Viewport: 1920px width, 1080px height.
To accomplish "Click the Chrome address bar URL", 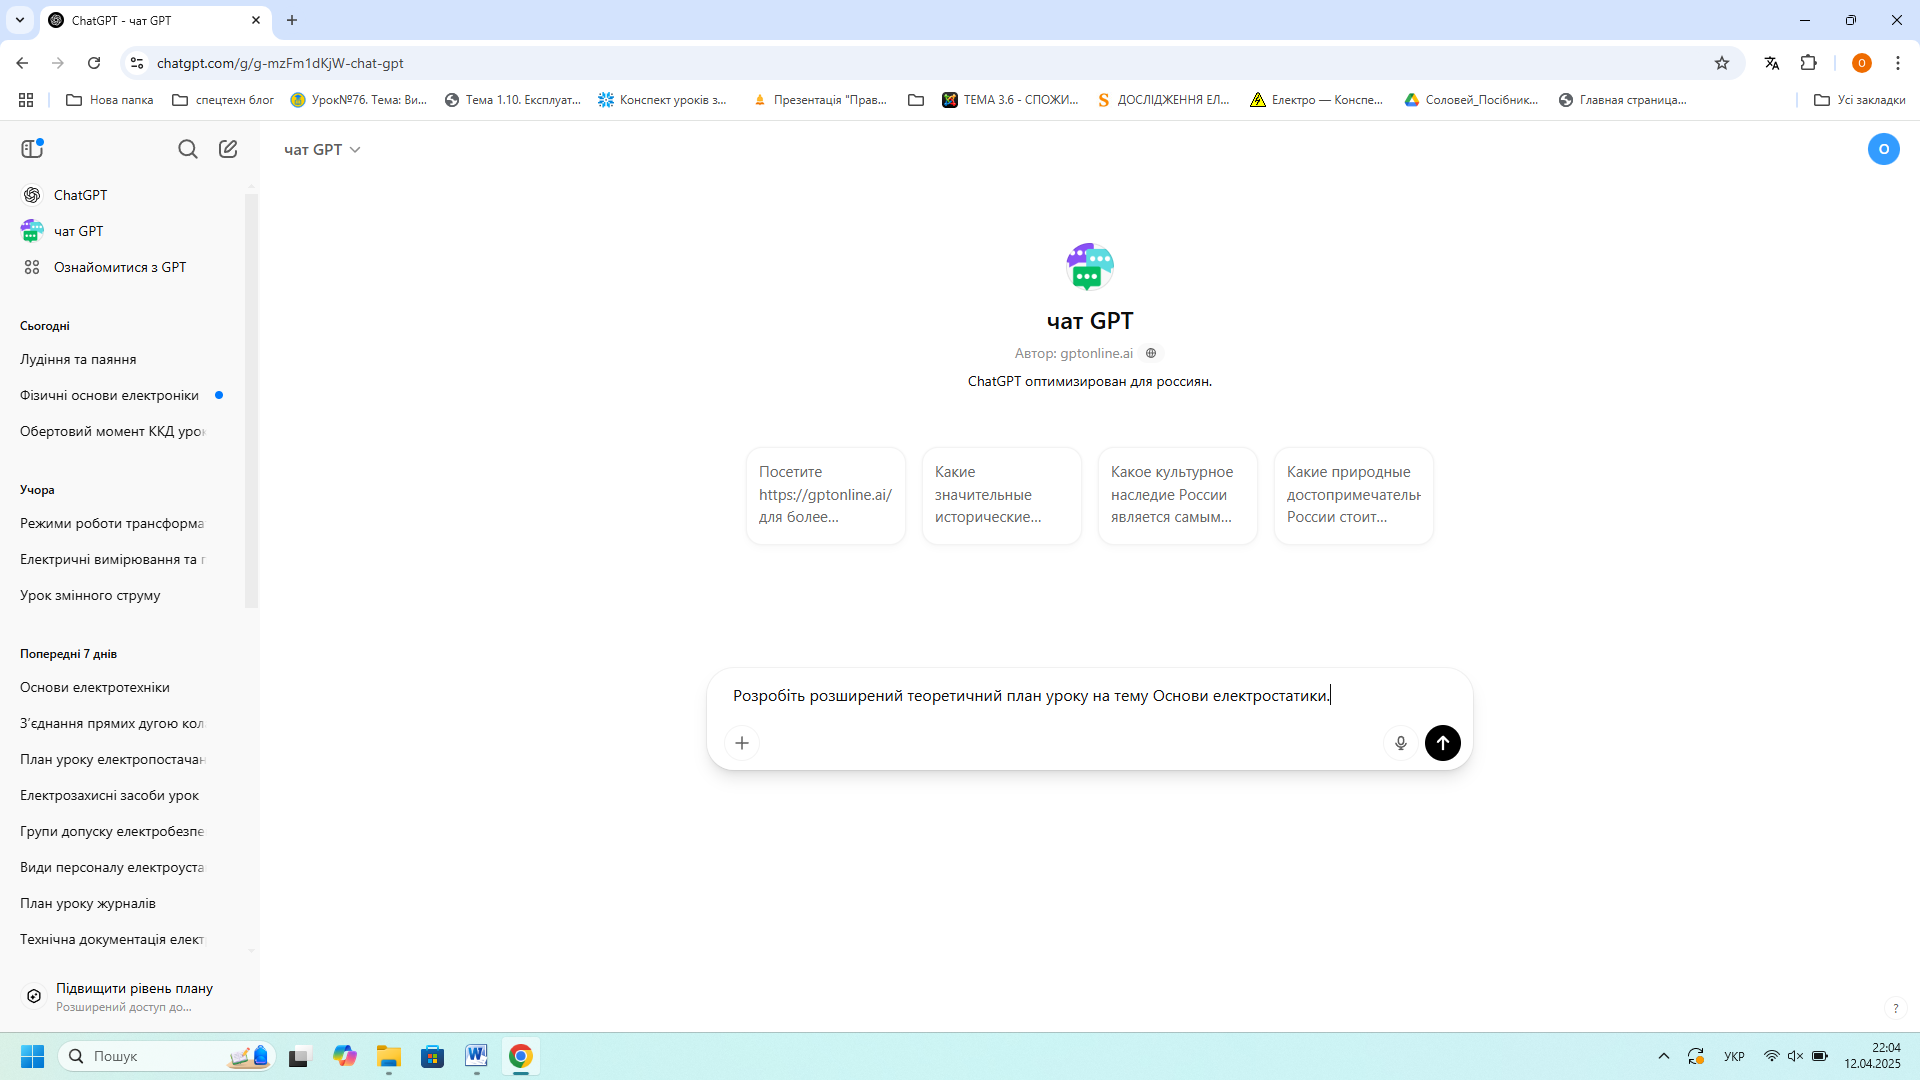I will coord(280,63).
